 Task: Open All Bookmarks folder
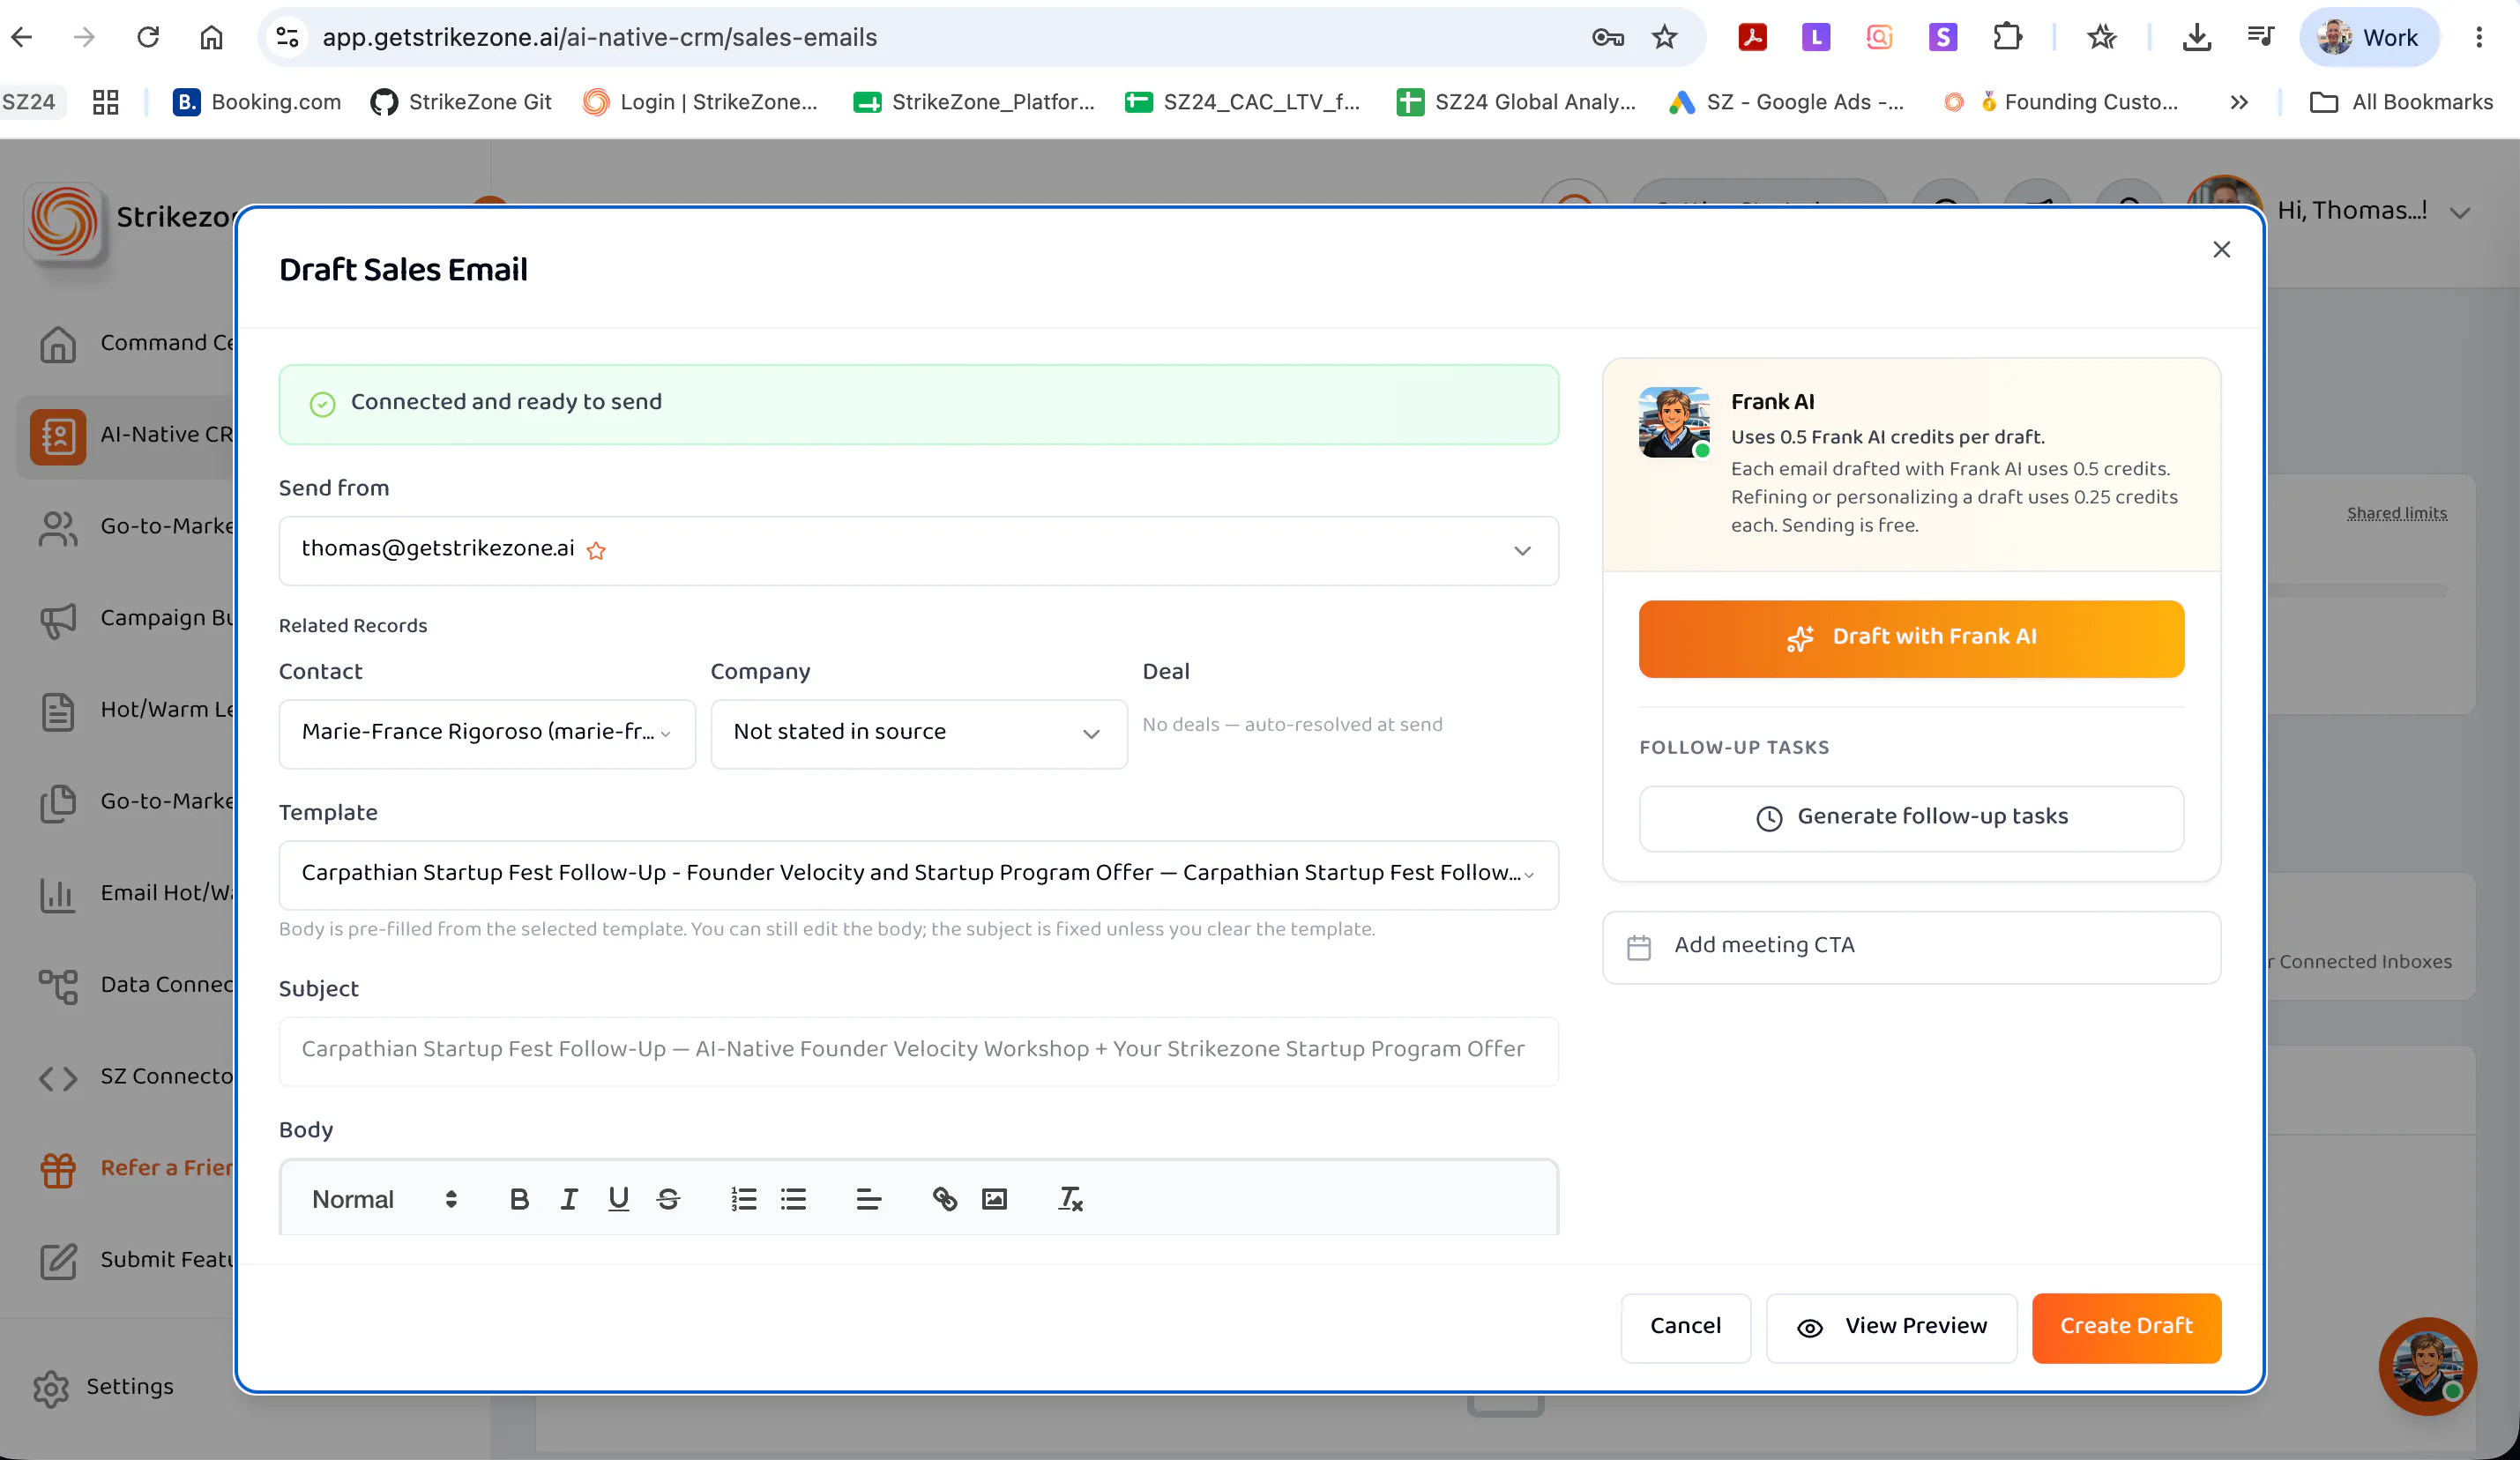pyautogui.click(x=2400, y=102)
